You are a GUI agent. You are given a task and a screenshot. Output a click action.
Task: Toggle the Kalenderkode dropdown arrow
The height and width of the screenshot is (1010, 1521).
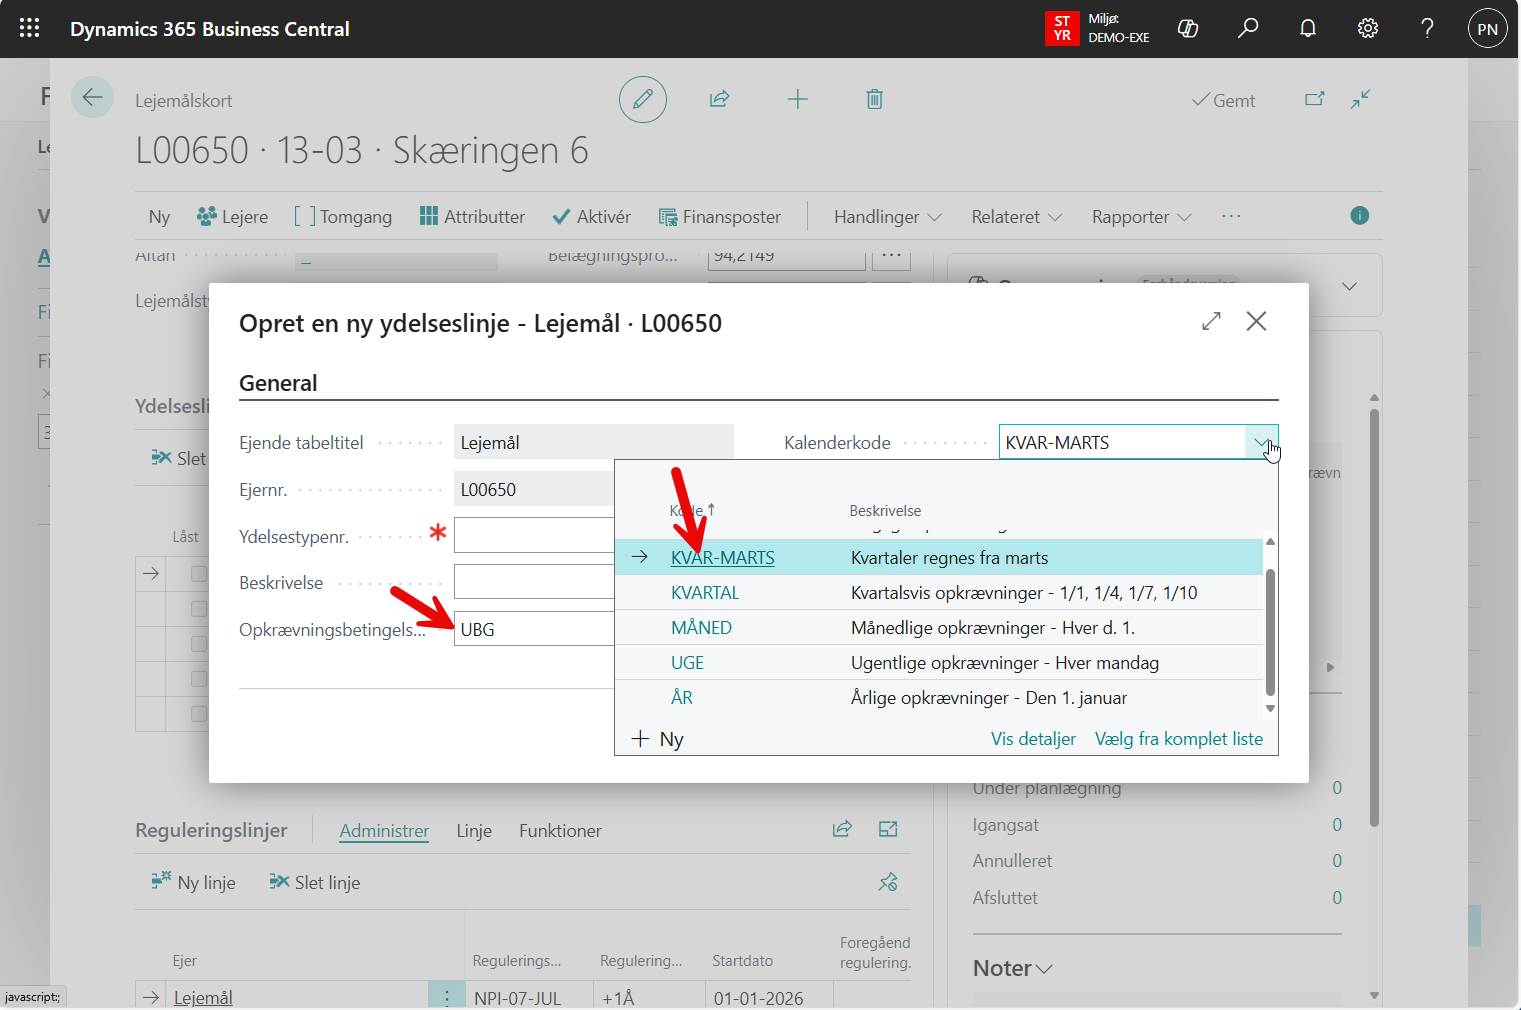1261,442
